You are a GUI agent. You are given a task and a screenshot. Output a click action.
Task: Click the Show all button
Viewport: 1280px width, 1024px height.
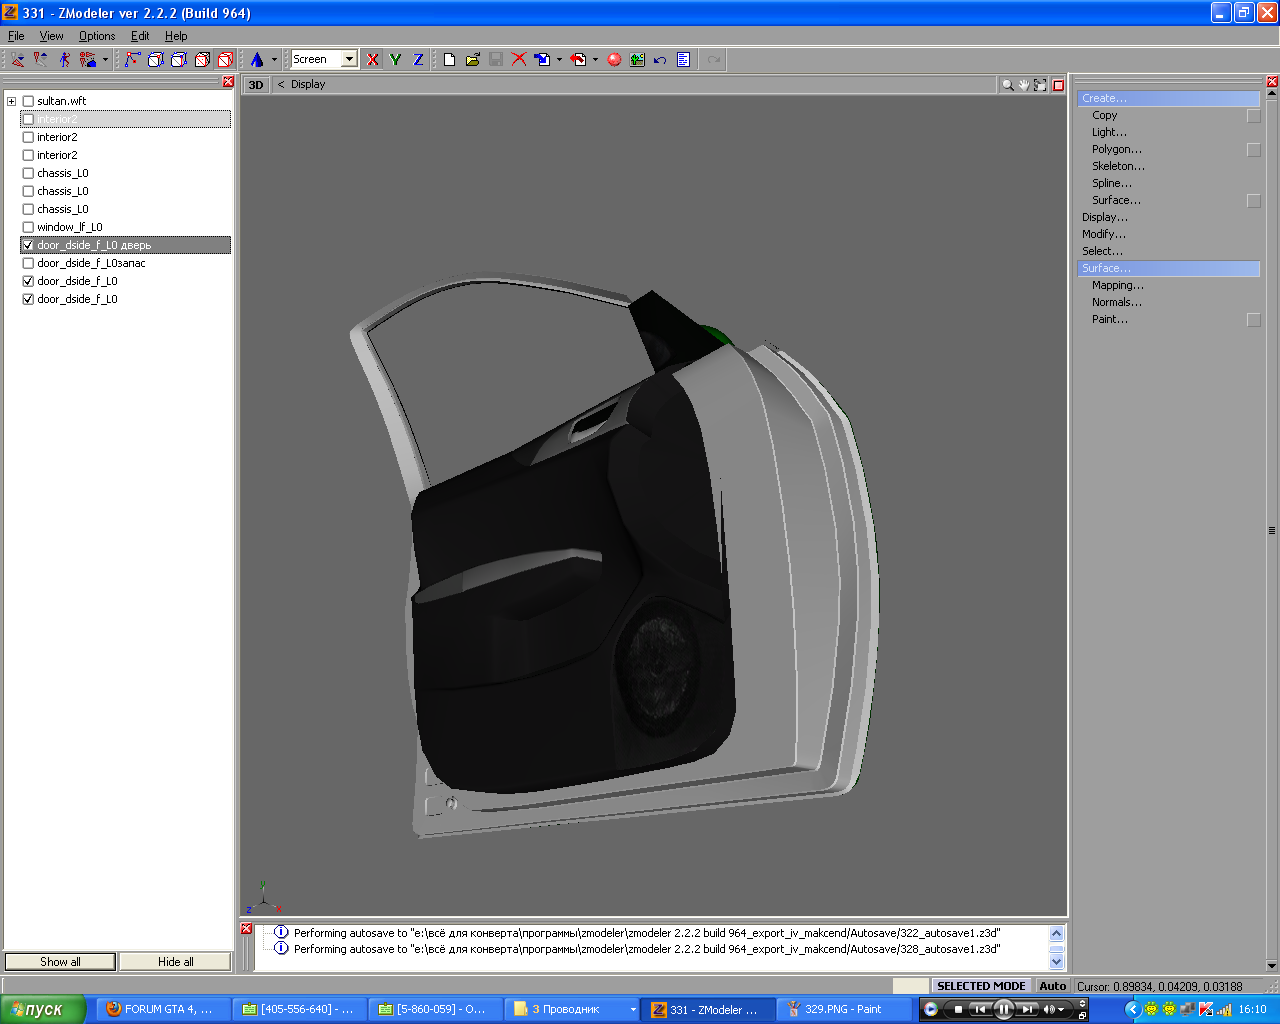(60, 962)
